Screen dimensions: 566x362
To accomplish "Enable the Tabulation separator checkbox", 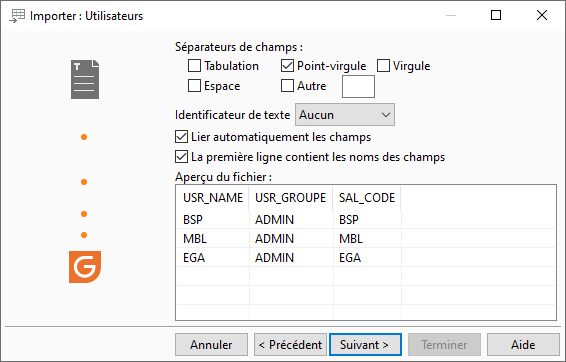I will pyautogui.click(x=194, y=66).
